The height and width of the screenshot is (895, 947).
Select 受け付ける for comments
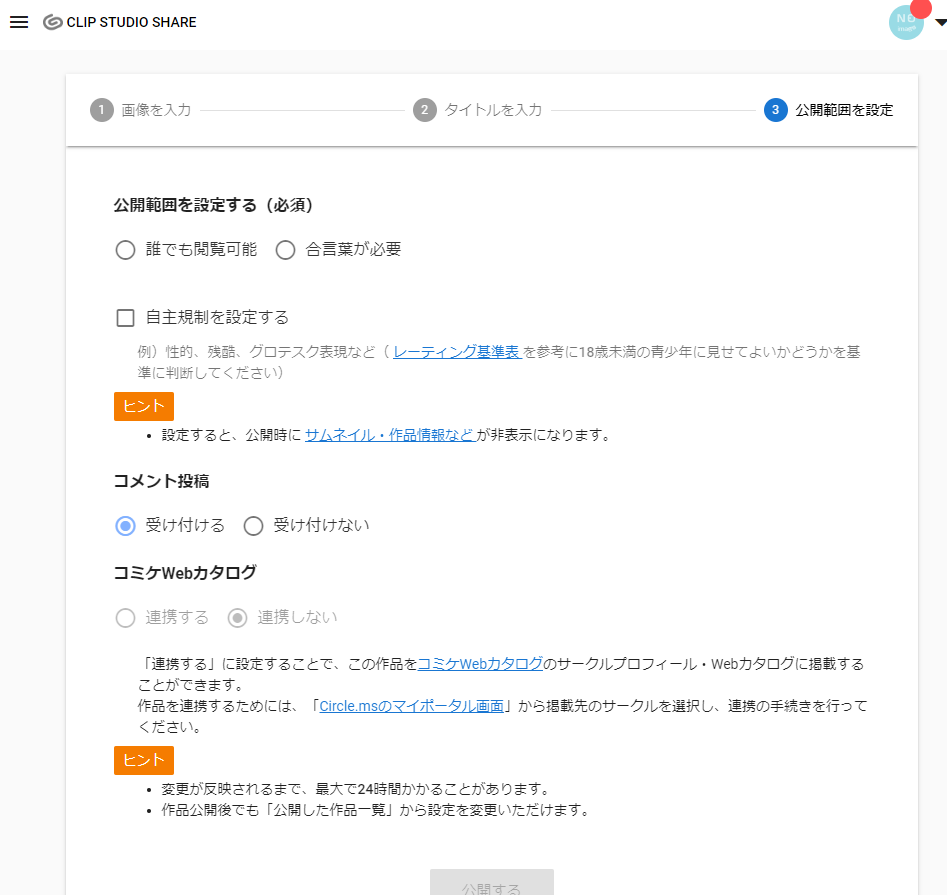[x=126, y=526]
